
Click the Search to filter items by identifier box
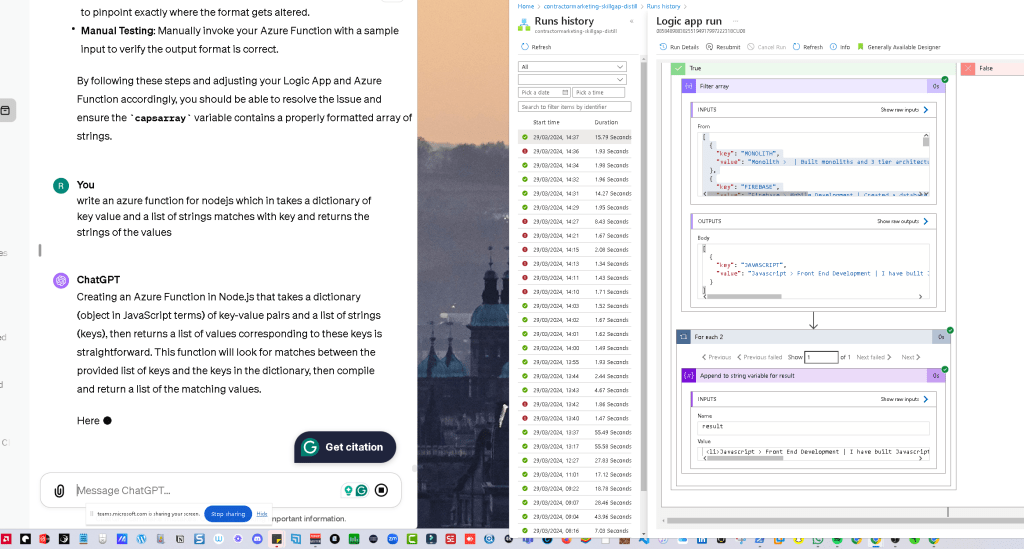(575, 106)
